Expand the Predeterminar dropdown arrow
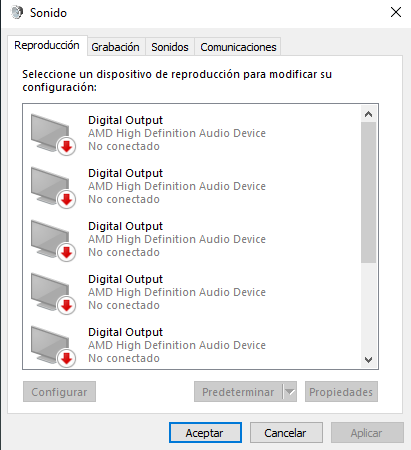The height and width of the screenshot is (450, 411). click(x=290, y=392)
